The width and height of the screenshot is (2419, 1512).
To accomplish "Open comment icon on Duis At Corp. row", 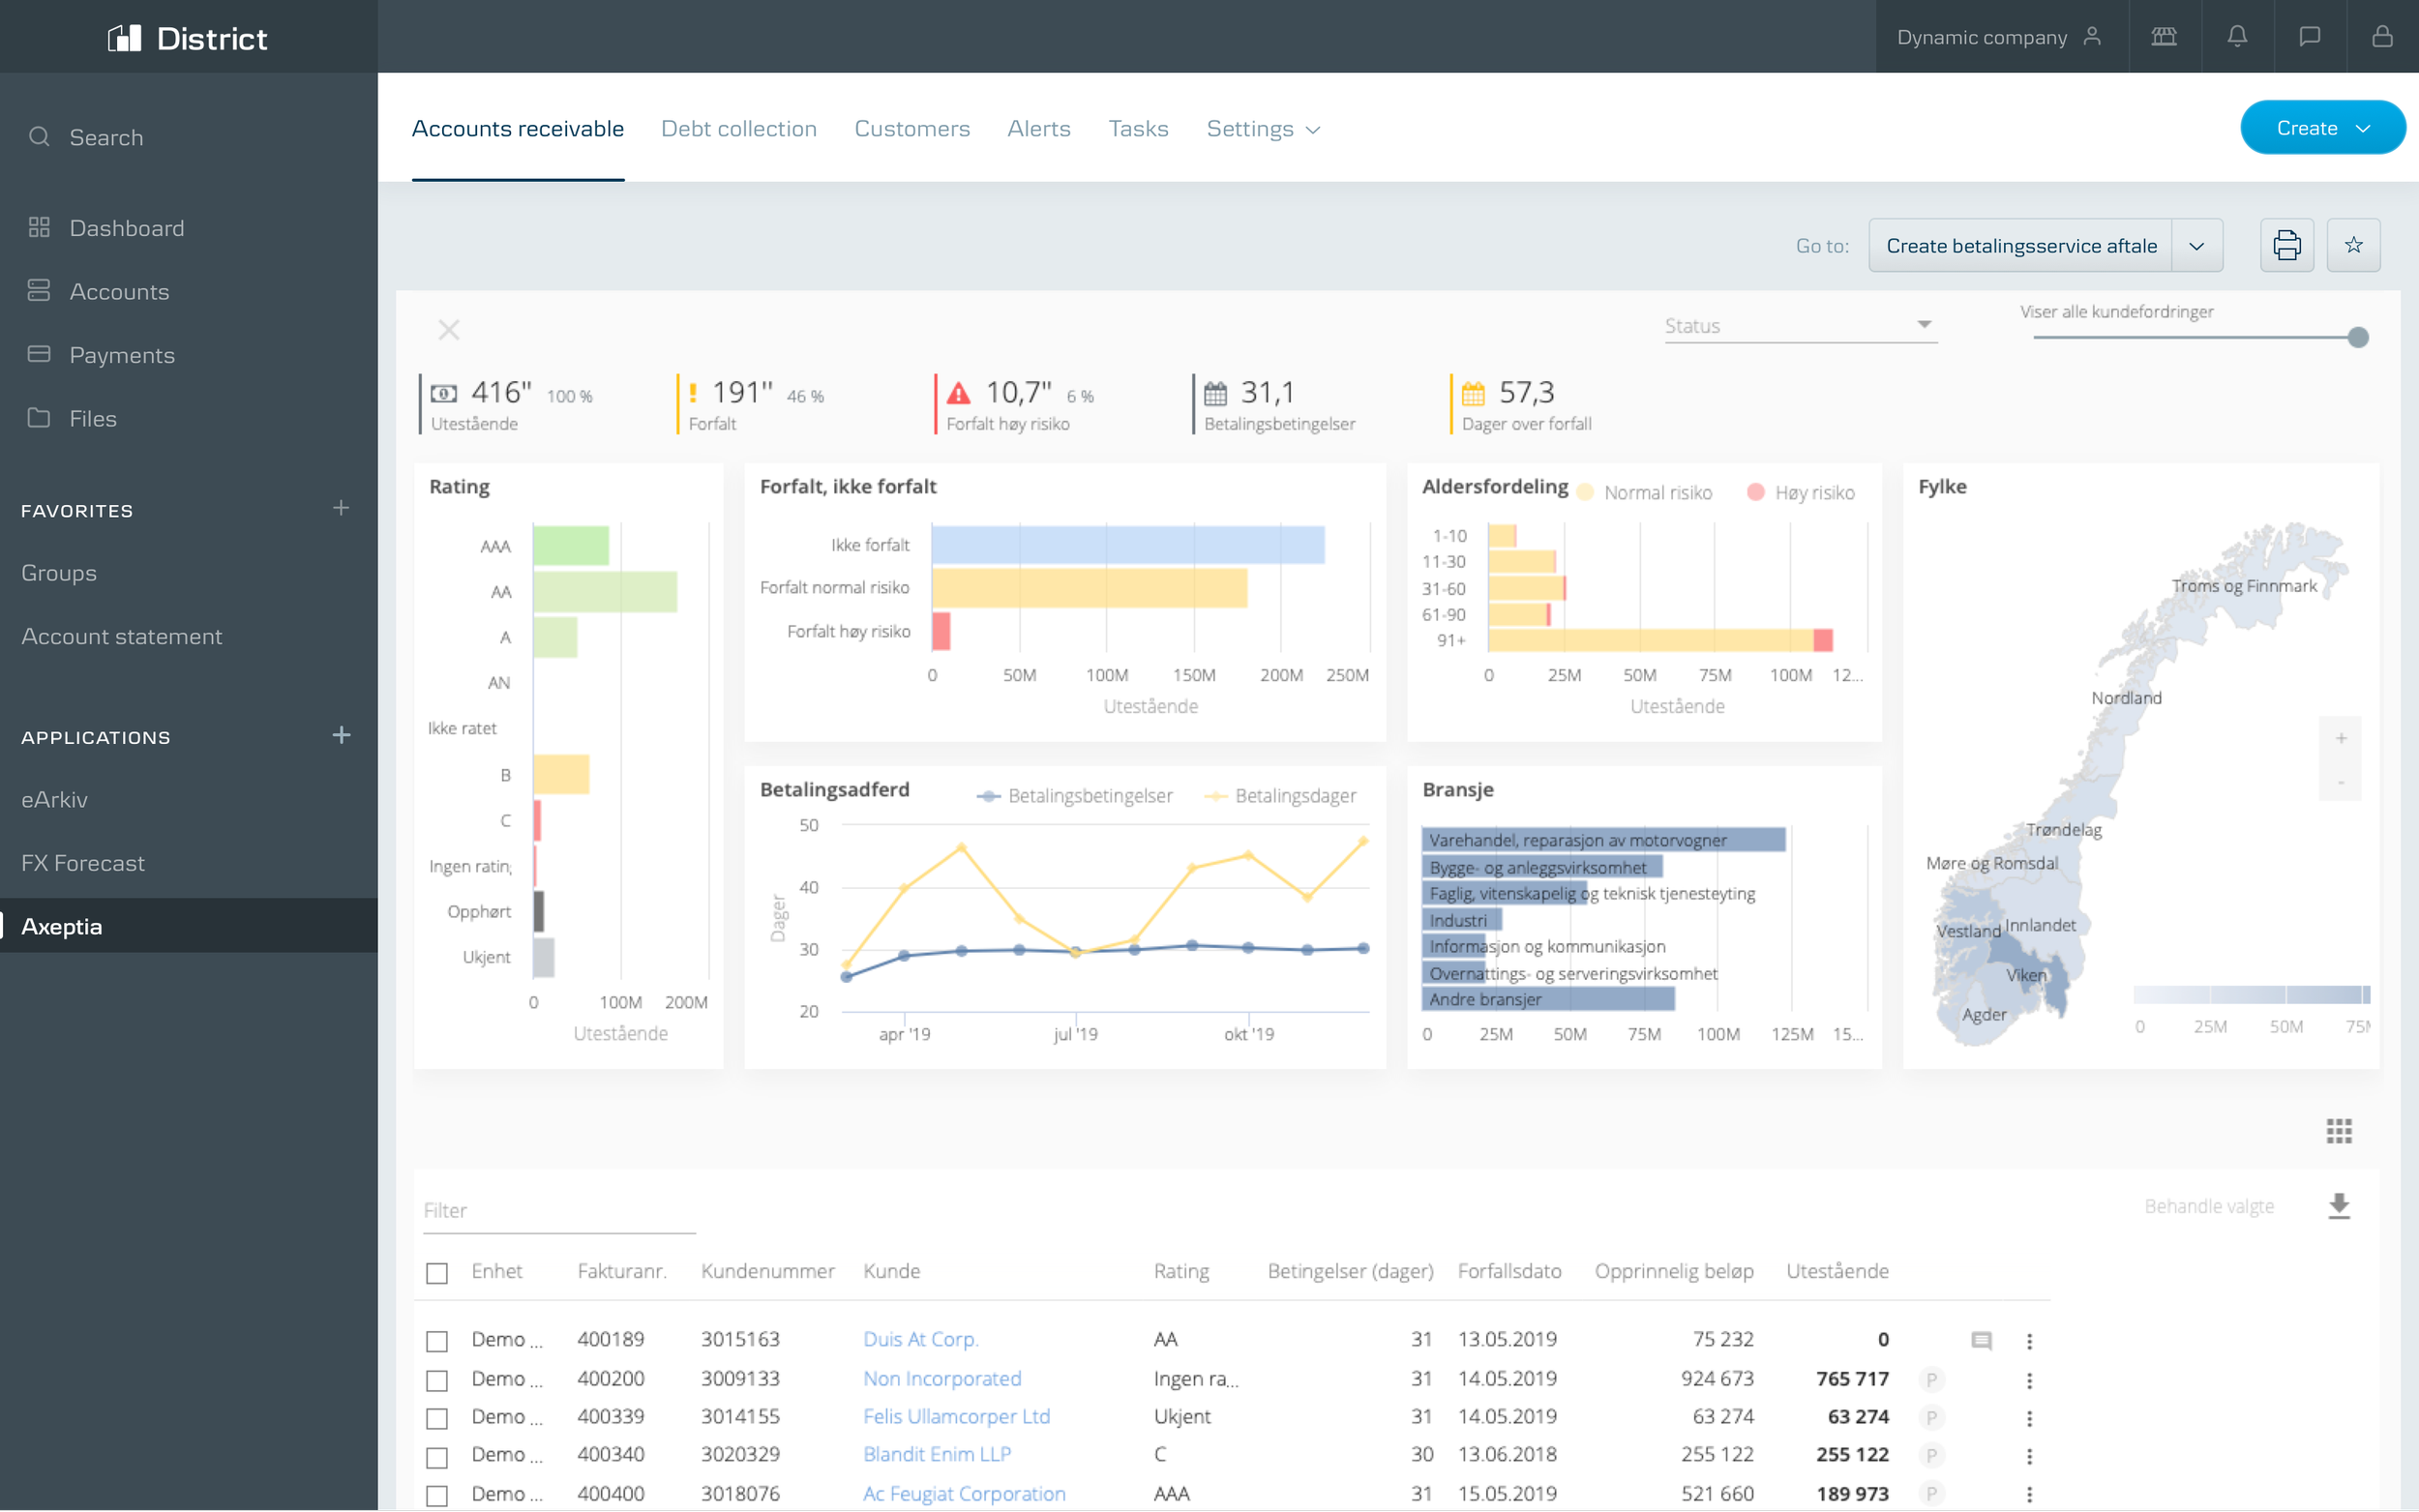I will (x=1981, y=1340).
